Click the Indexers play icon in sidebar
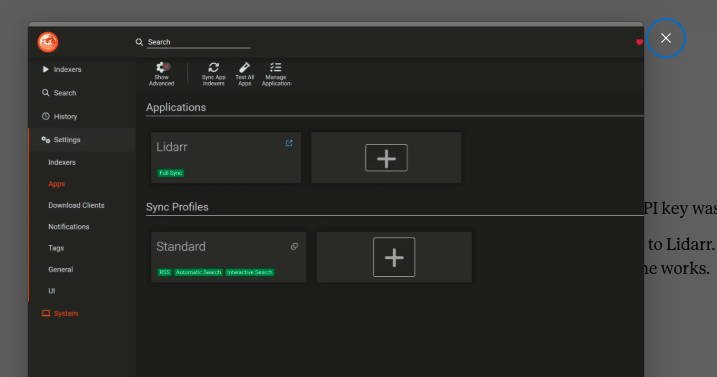Screen dimensions: 717x377 (45, 70)
